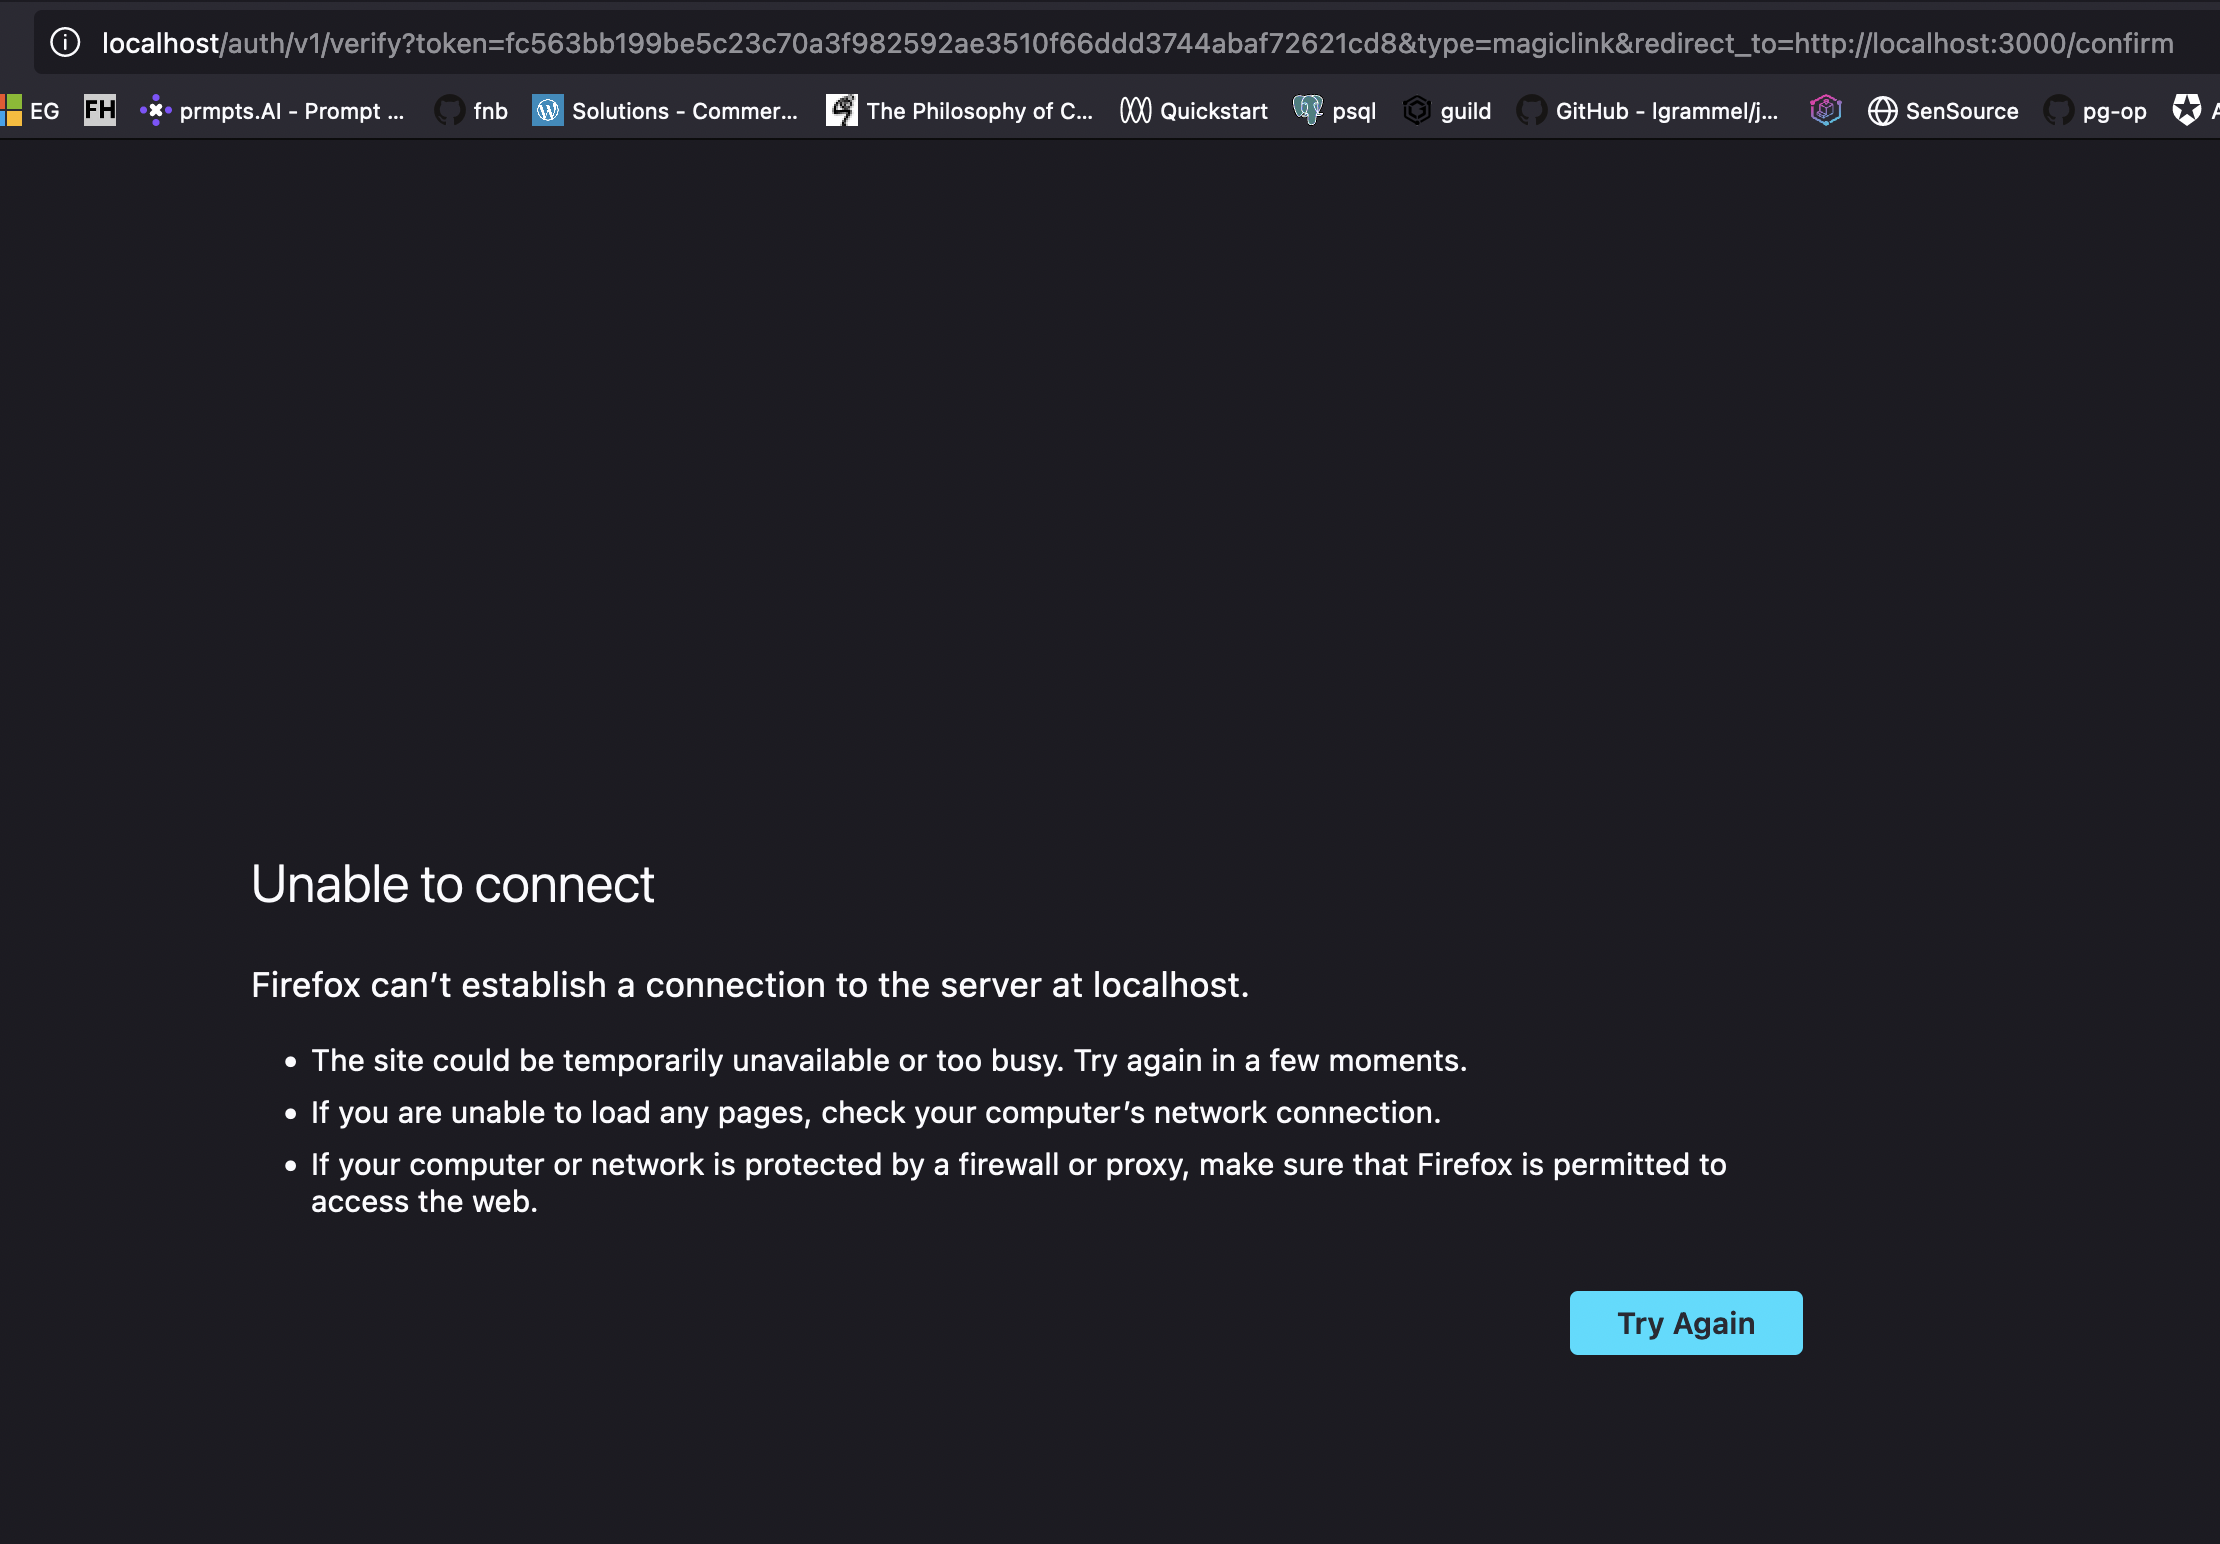The image size is (2220, 1544).
Task: Click the Try Again button
Action: 1685,1322
